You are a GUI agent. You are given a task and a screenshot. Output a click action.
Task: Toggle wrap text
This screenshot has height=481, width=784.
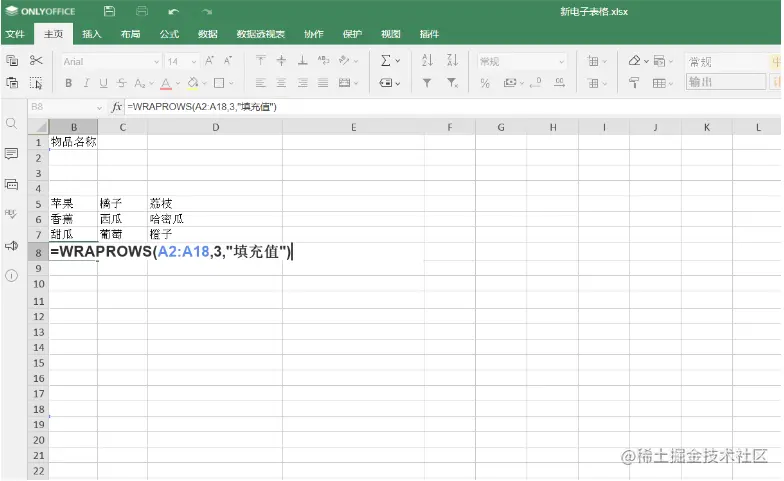324,60
